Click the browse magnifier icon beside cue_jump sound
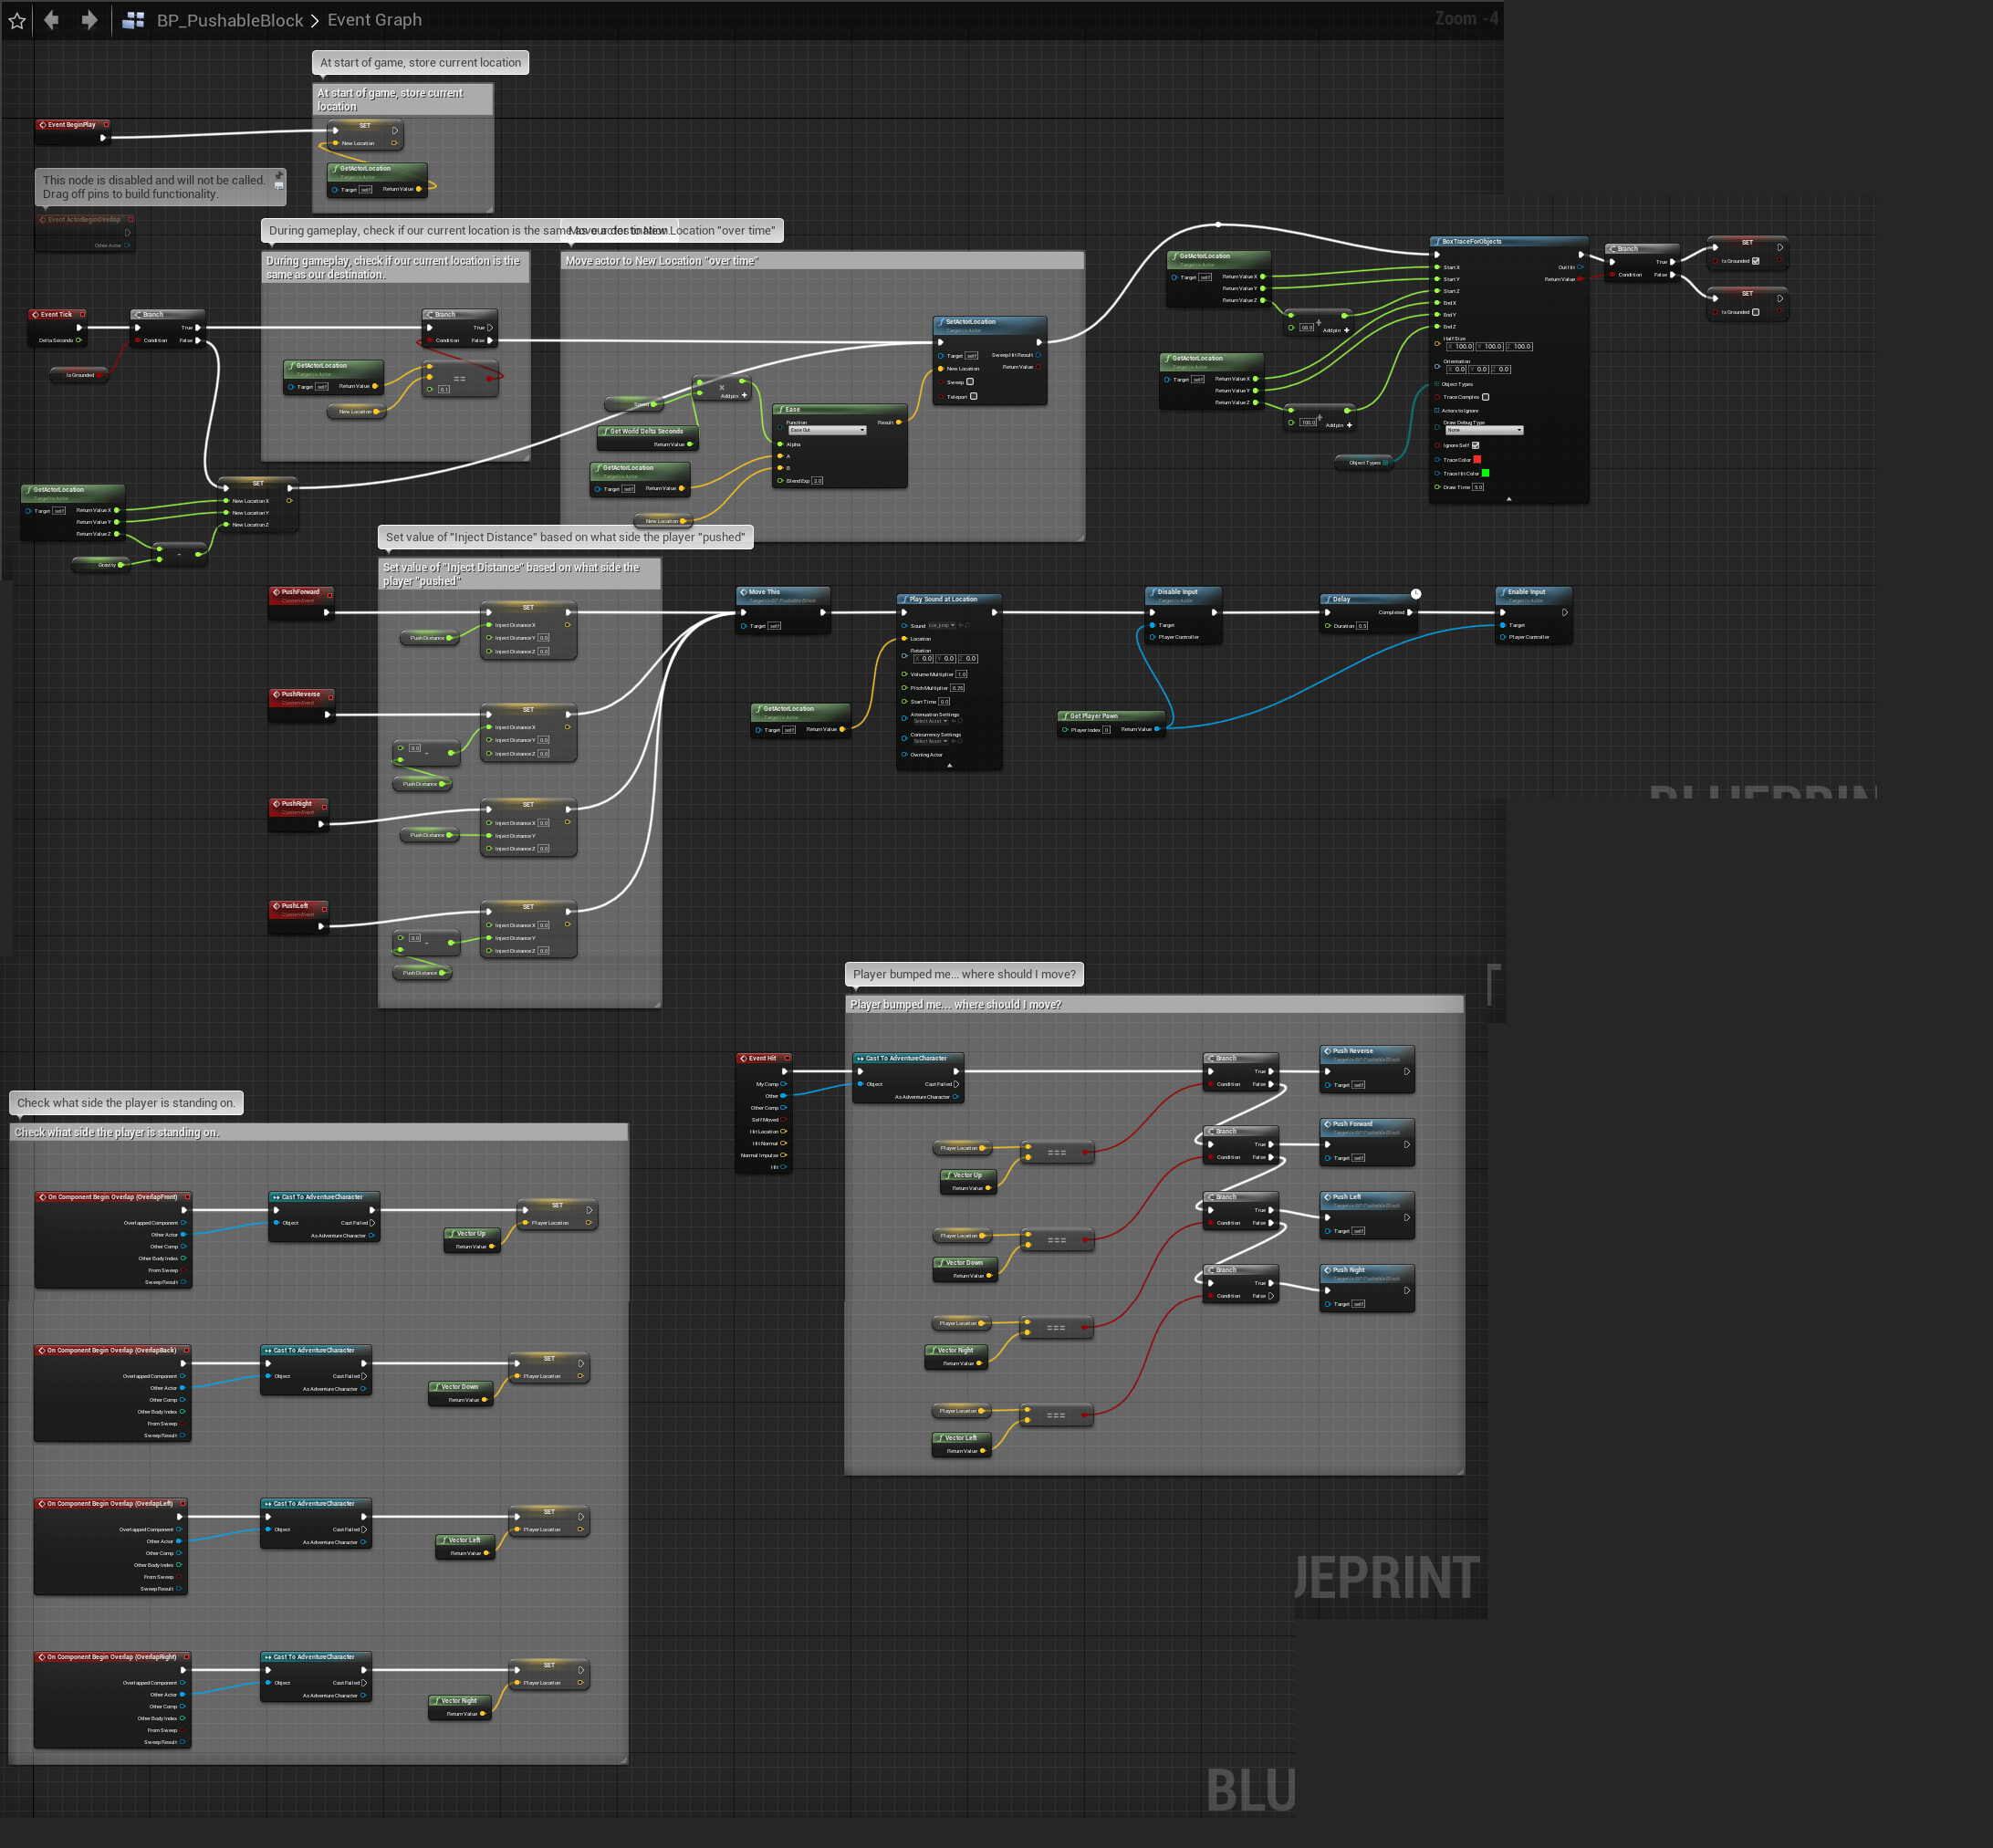Screen dimensions: 1993x1848 [968, 626]
